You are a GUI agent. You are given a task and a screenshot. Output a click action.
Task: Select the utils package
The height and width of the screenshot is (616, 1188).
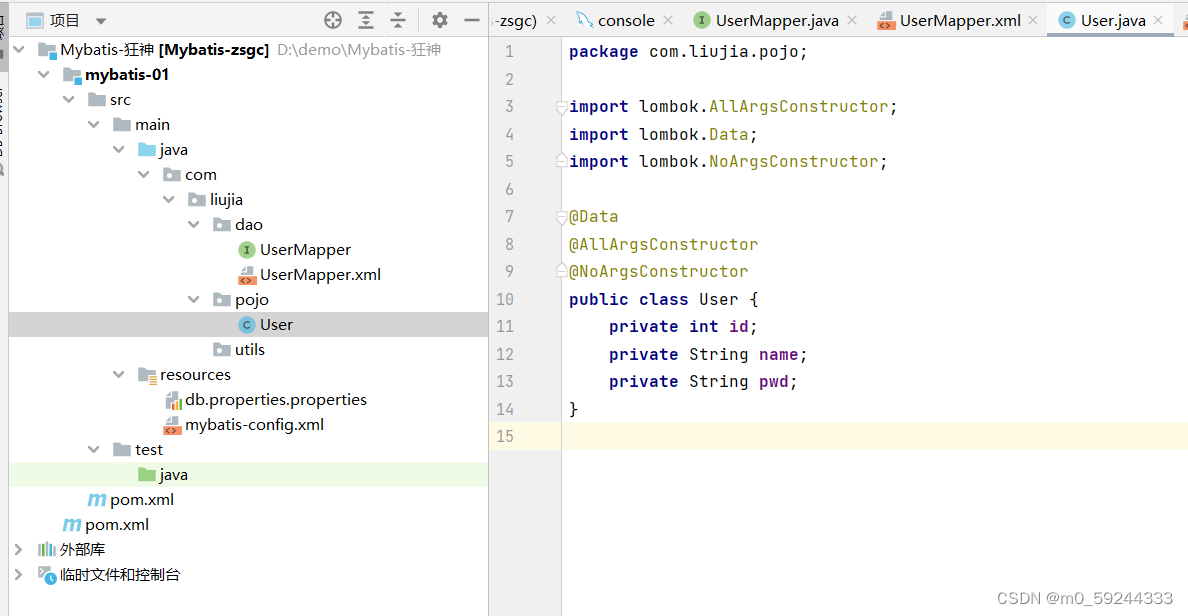pyautogui.click(x=249, y=350)
